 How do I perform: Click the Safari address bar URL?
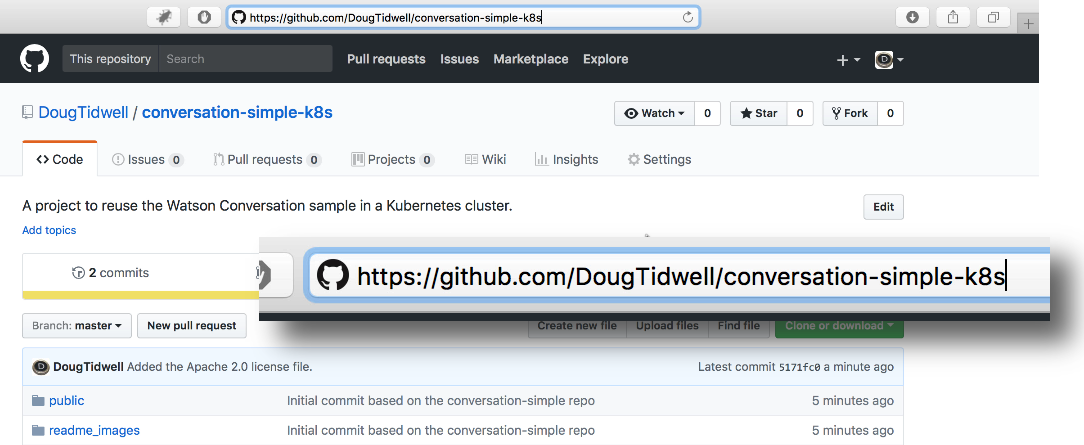point(463,17)
